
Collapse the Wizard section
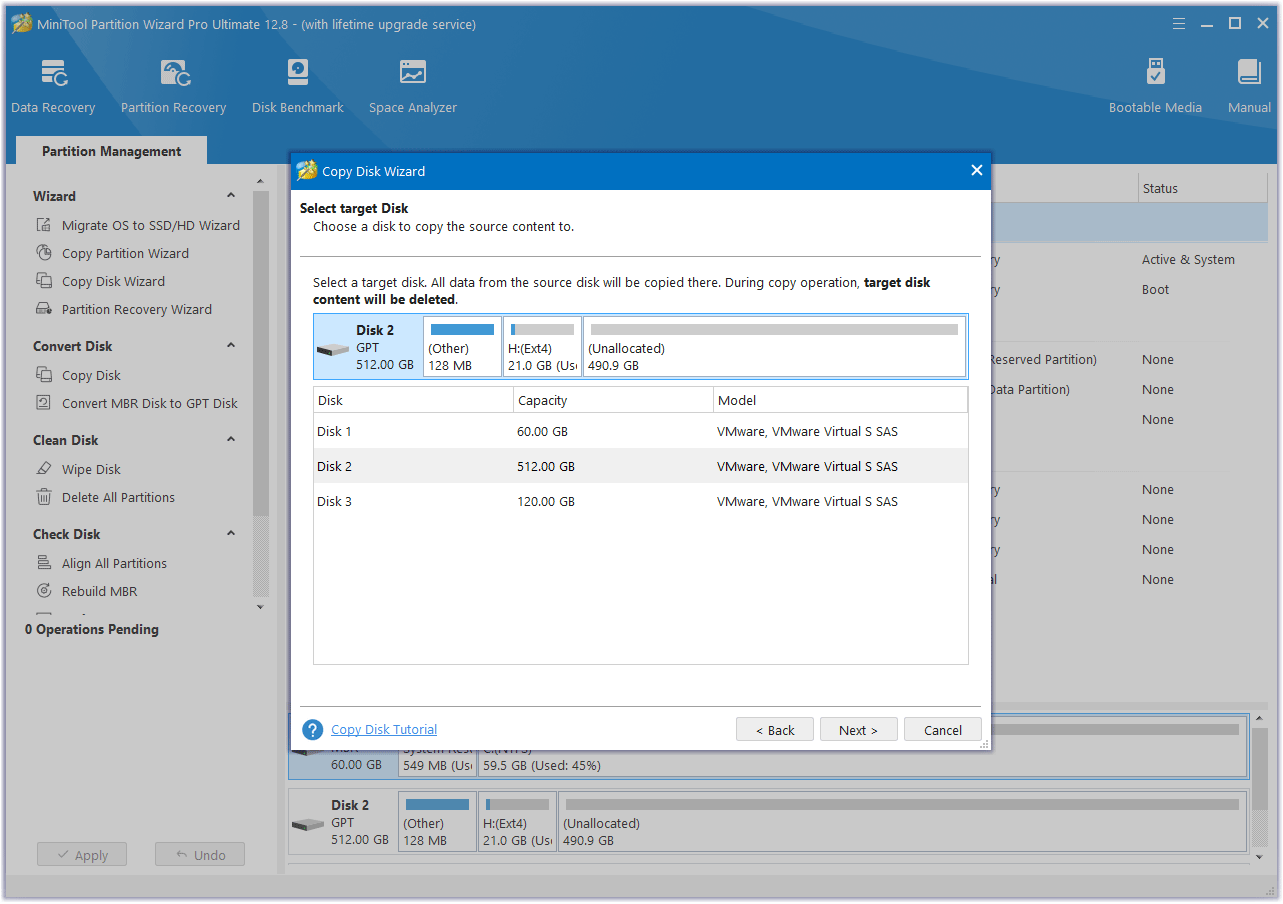231,196
